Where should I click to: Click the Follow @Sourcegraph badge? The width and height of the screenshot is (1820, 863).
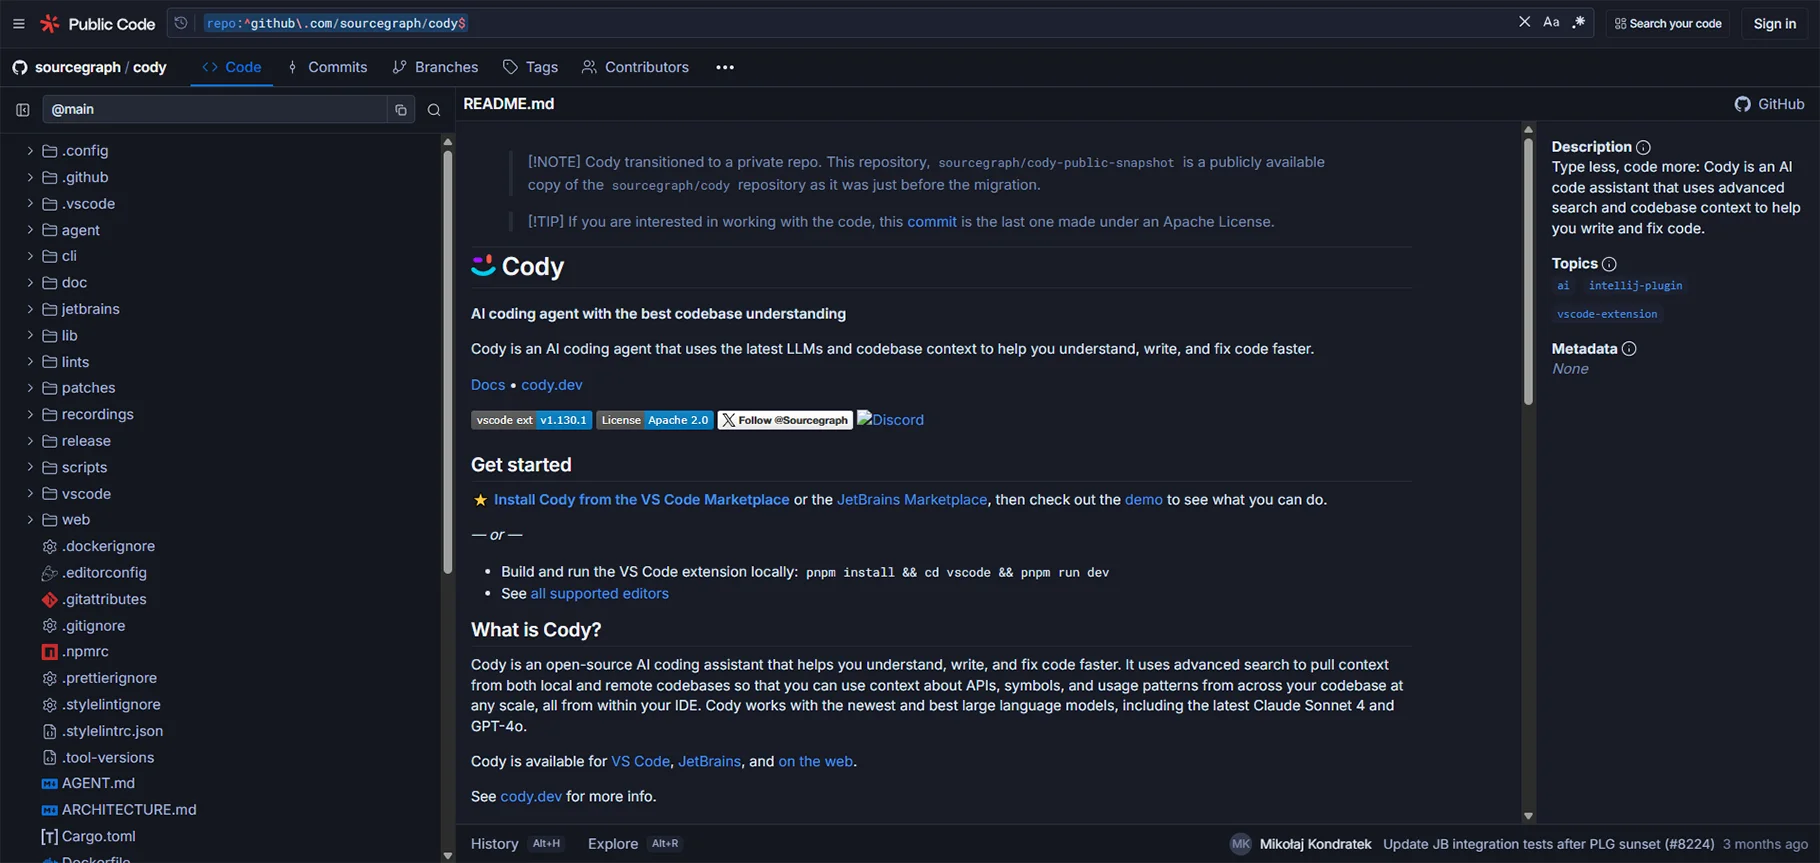(785, 420)
